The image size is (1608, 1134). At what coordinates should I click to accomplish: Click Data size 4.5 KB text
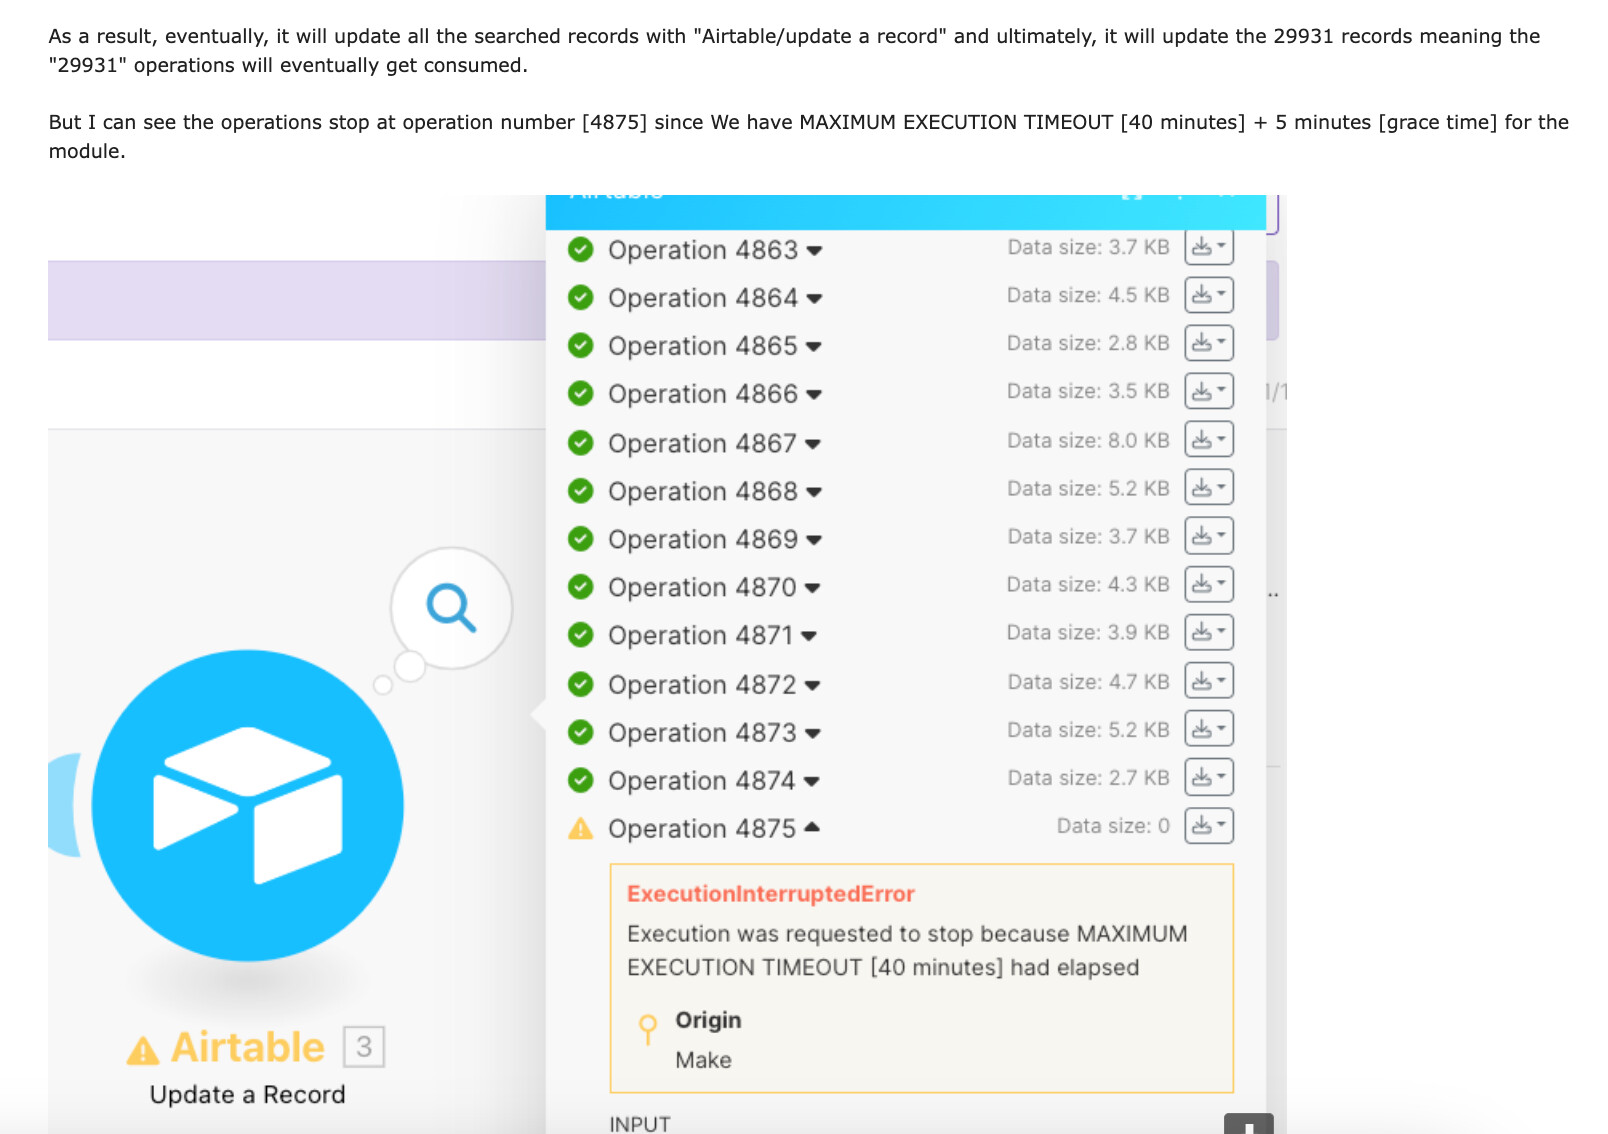1088,295
